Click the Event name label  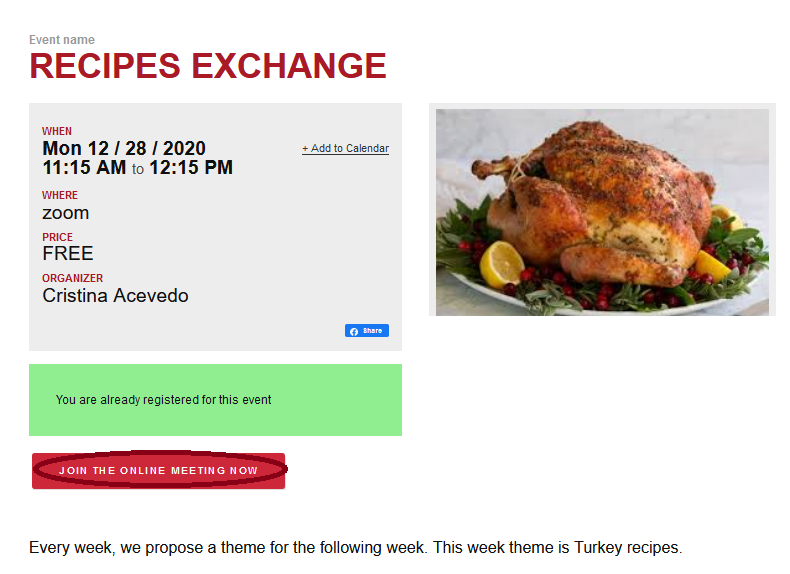[61, 40]
